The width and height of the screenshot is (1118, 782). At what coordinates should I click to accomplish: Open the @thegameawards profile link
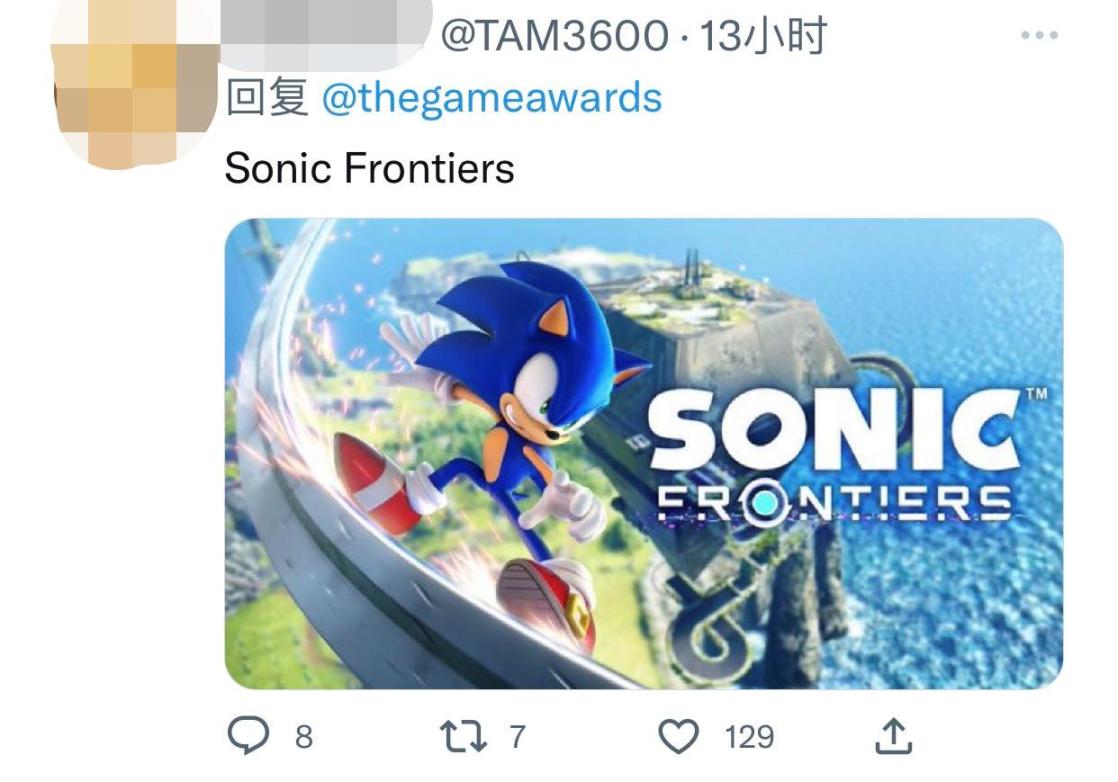click(491, 98)
